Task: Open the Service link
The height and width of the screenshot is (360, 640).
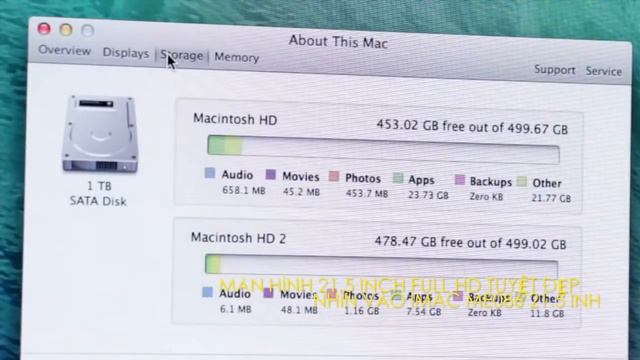Action: [x=604, y=71]
